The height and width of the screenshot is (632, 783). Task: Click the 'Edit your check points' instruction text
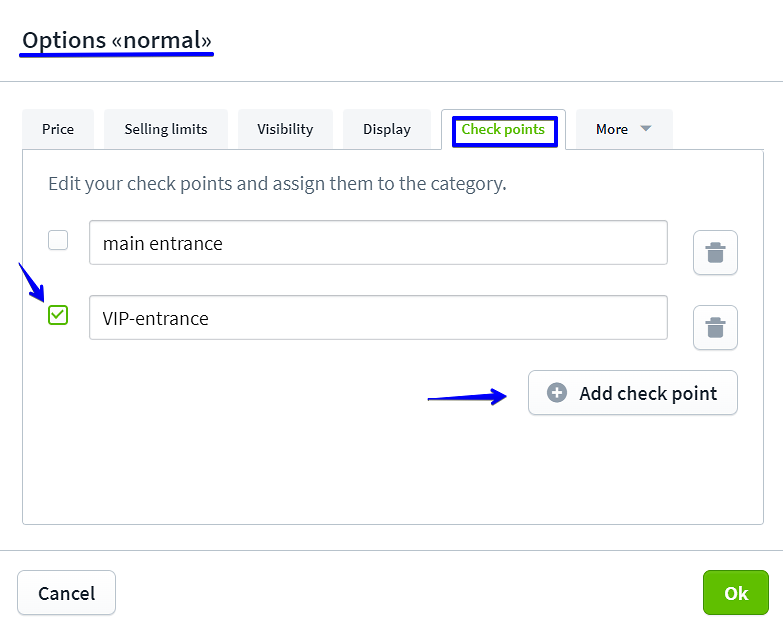277,184
